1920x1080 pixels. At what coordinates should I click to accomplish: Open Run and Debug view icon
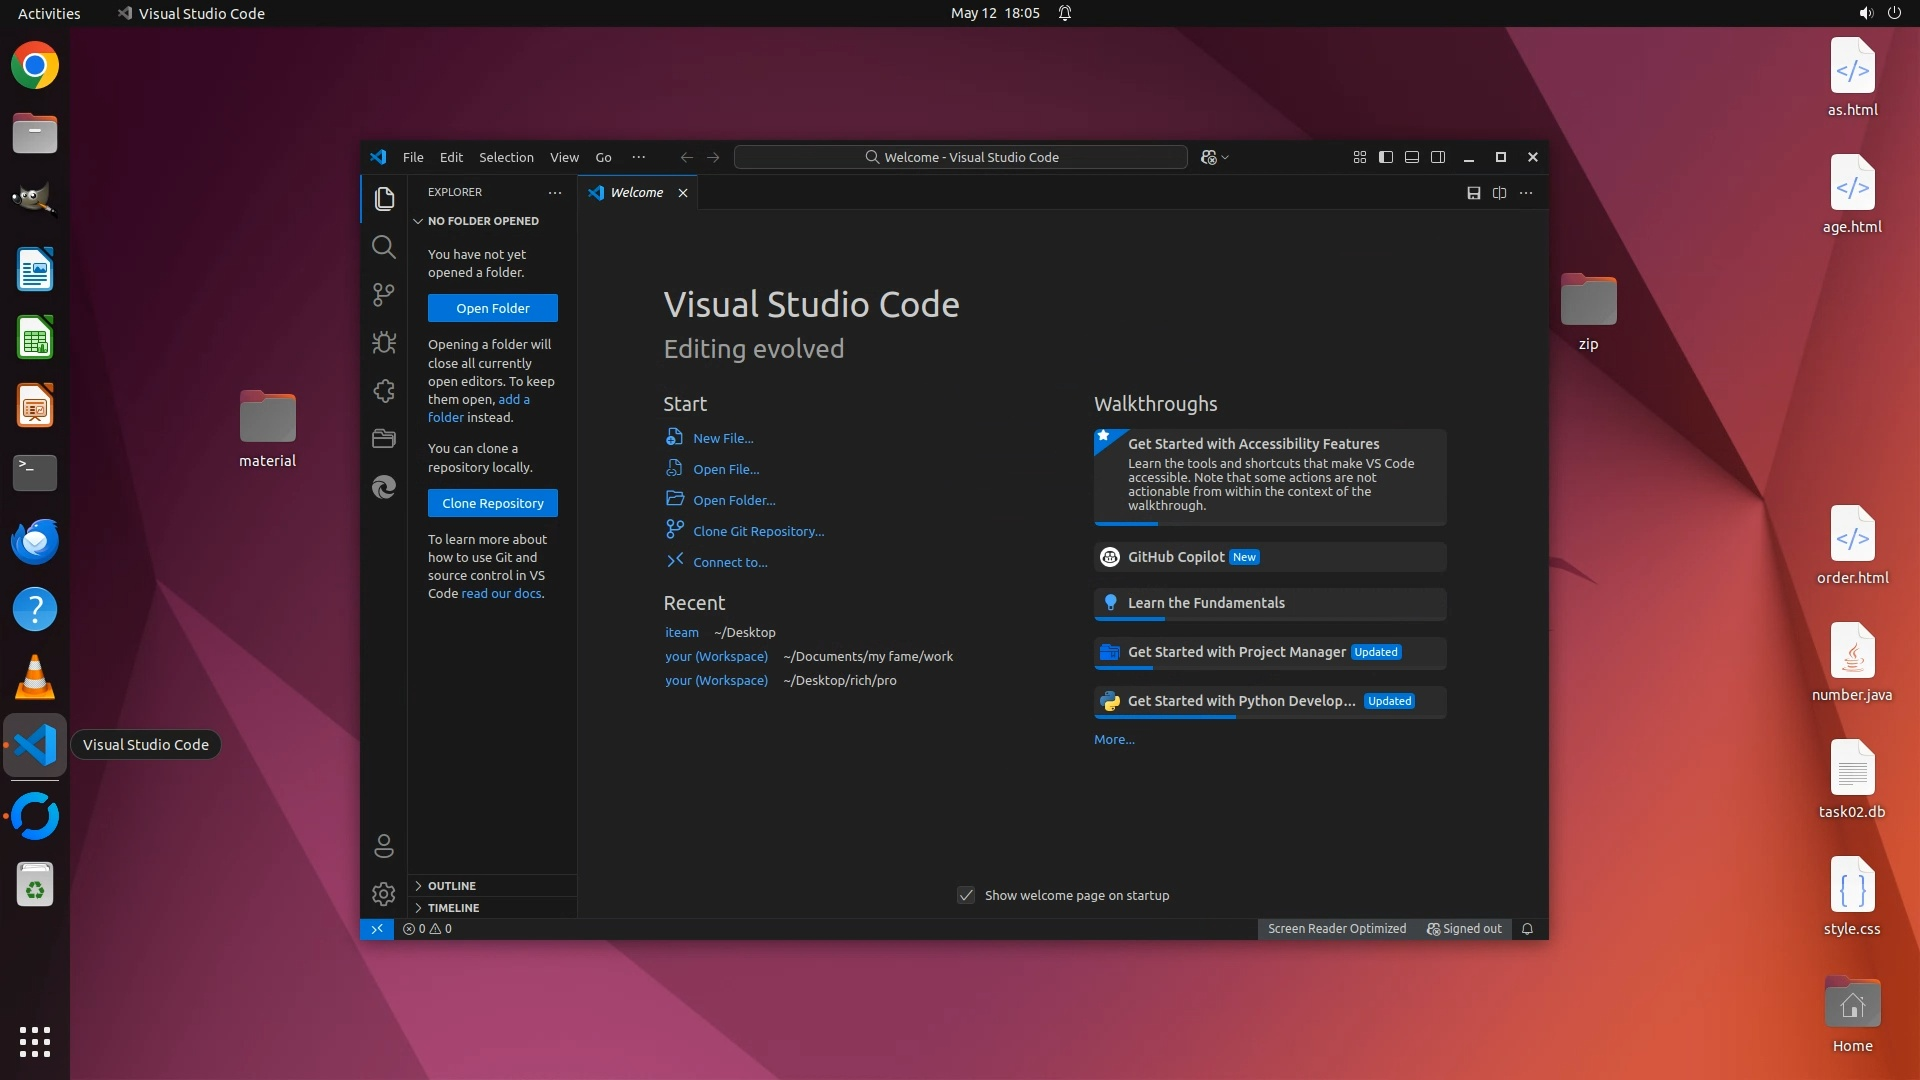383,342
